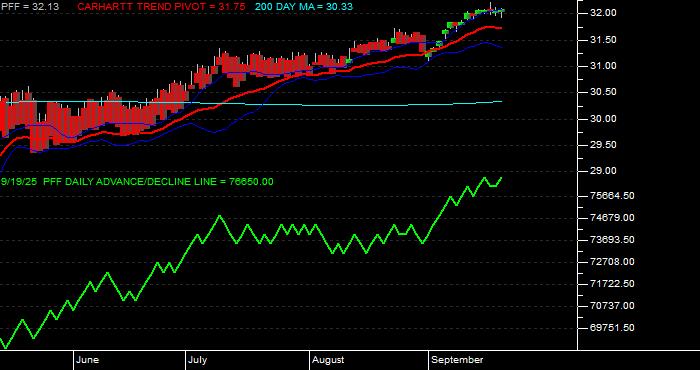Click the 74679.00 advance/decline axis value
The width and height of the screenshot is (700, 370).
point(613,218)
